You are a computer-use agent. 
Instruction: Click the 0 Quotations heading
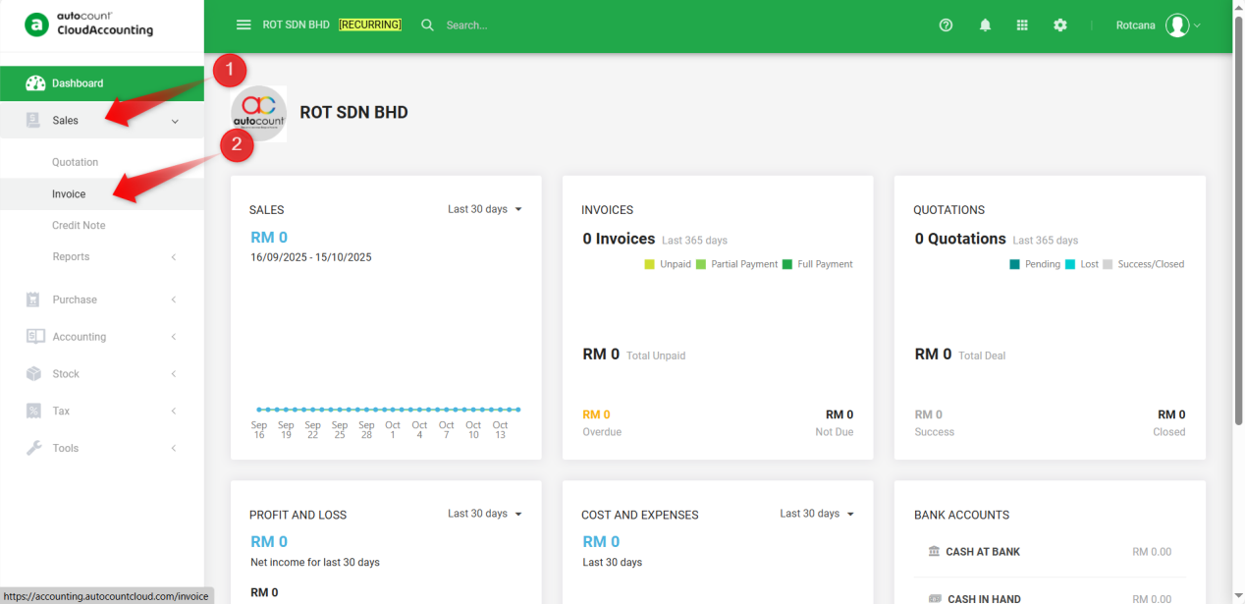click(x=960, y=239)
